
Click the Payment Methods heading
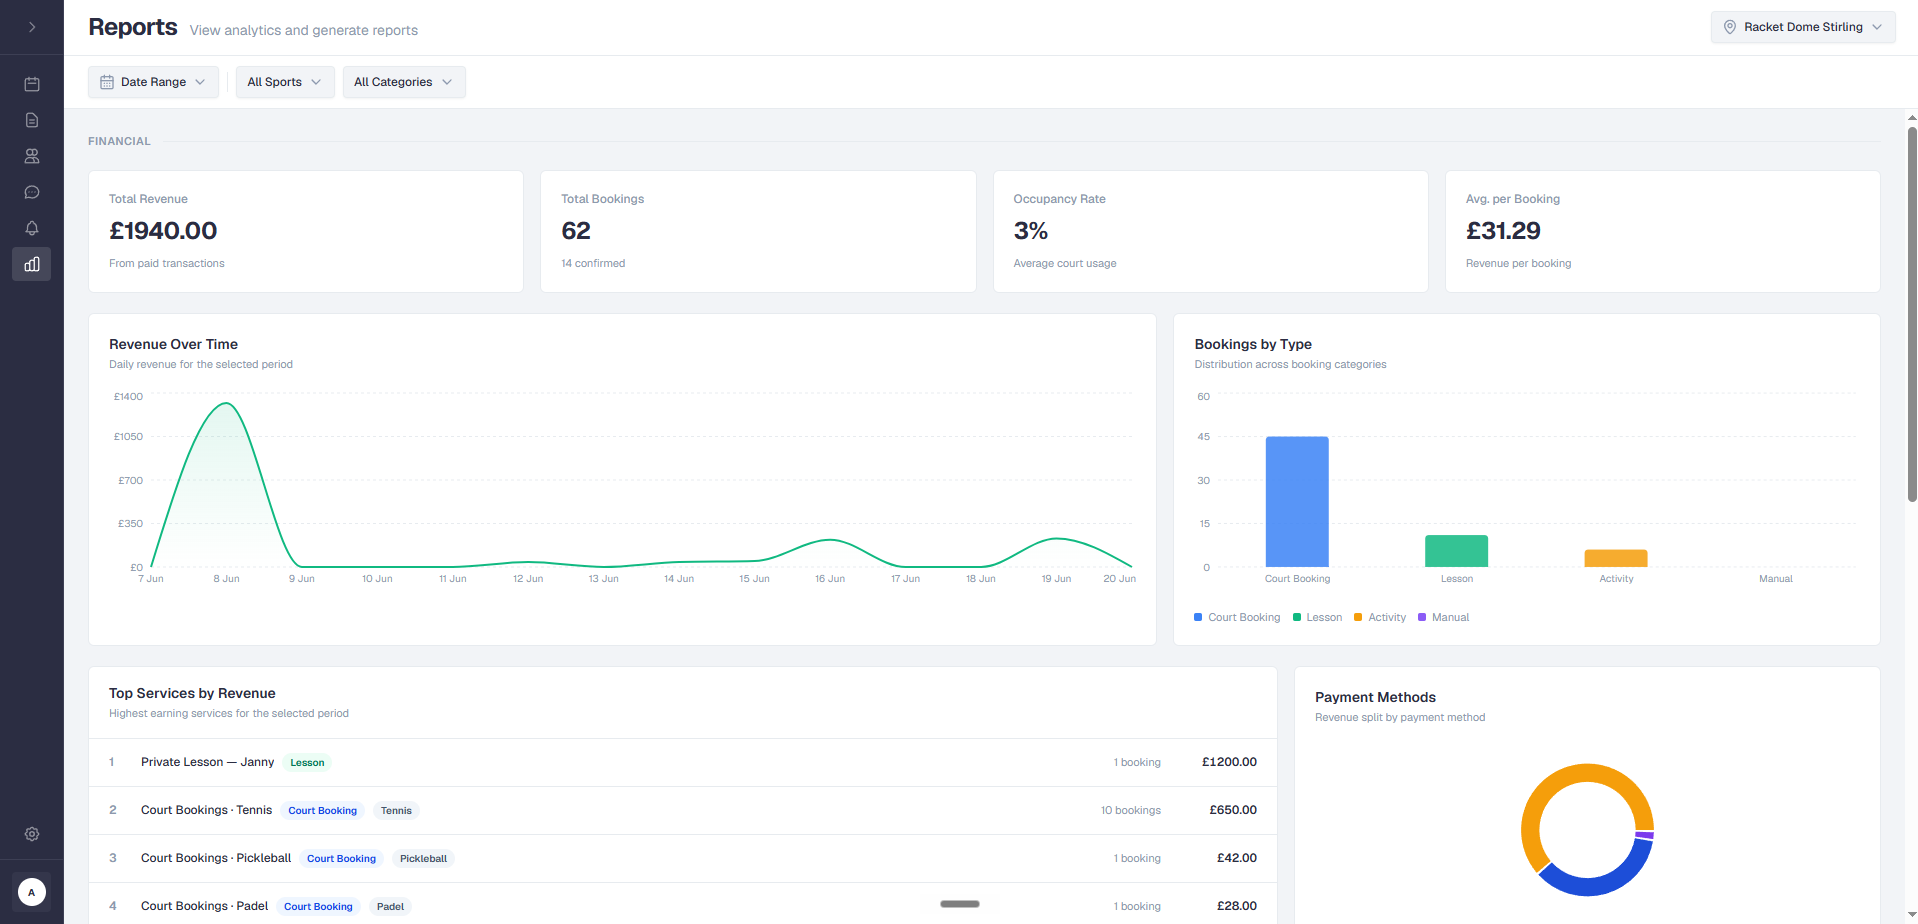coord(1375,697)
